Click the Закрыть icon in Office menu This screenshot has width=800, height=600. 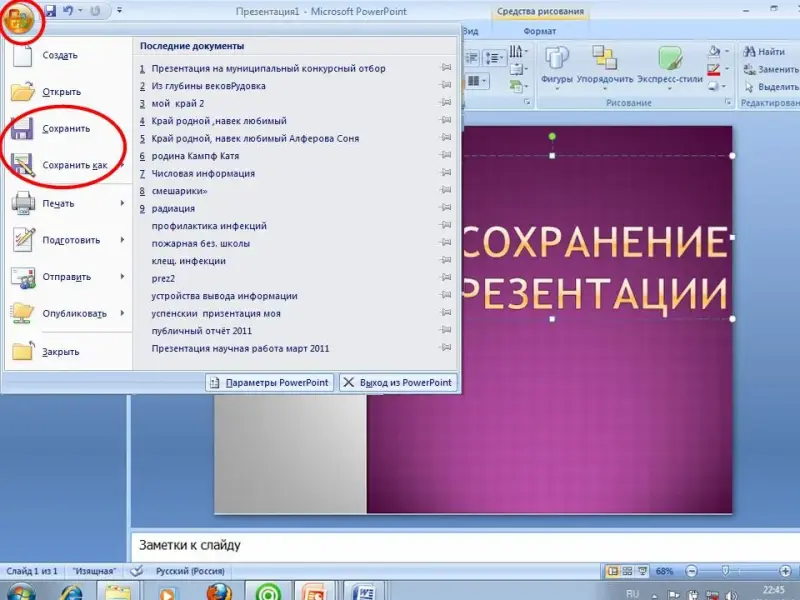[x=23, y=351]
